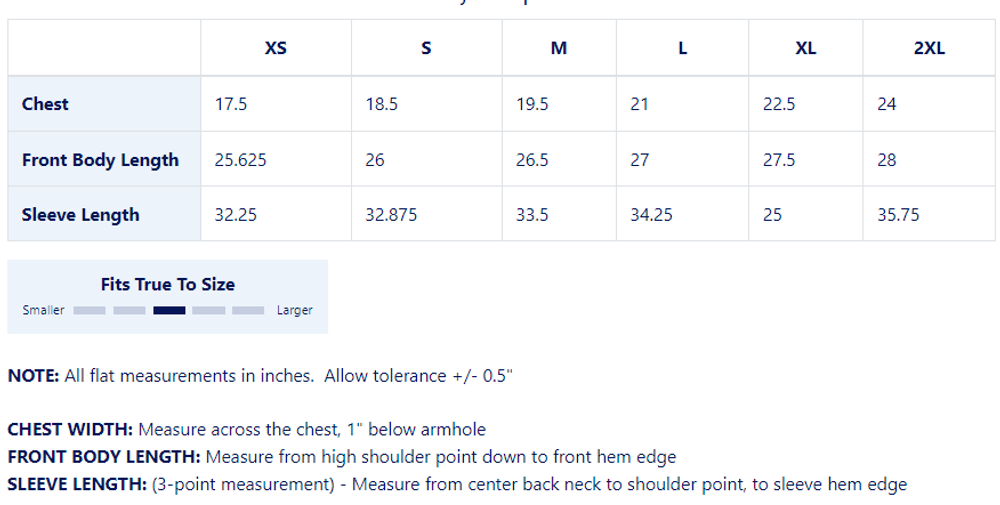Click the M size column header
The image size is (1000, 505).
[x=559, y=48]
